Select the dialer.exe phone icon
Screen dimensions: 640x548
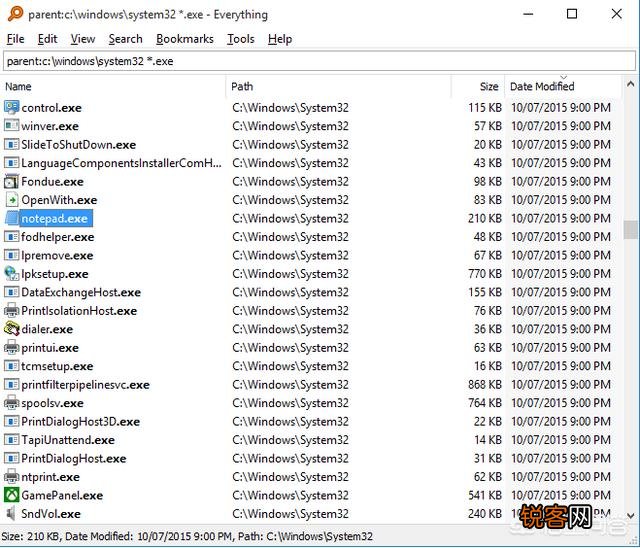(x=12, y=329)
